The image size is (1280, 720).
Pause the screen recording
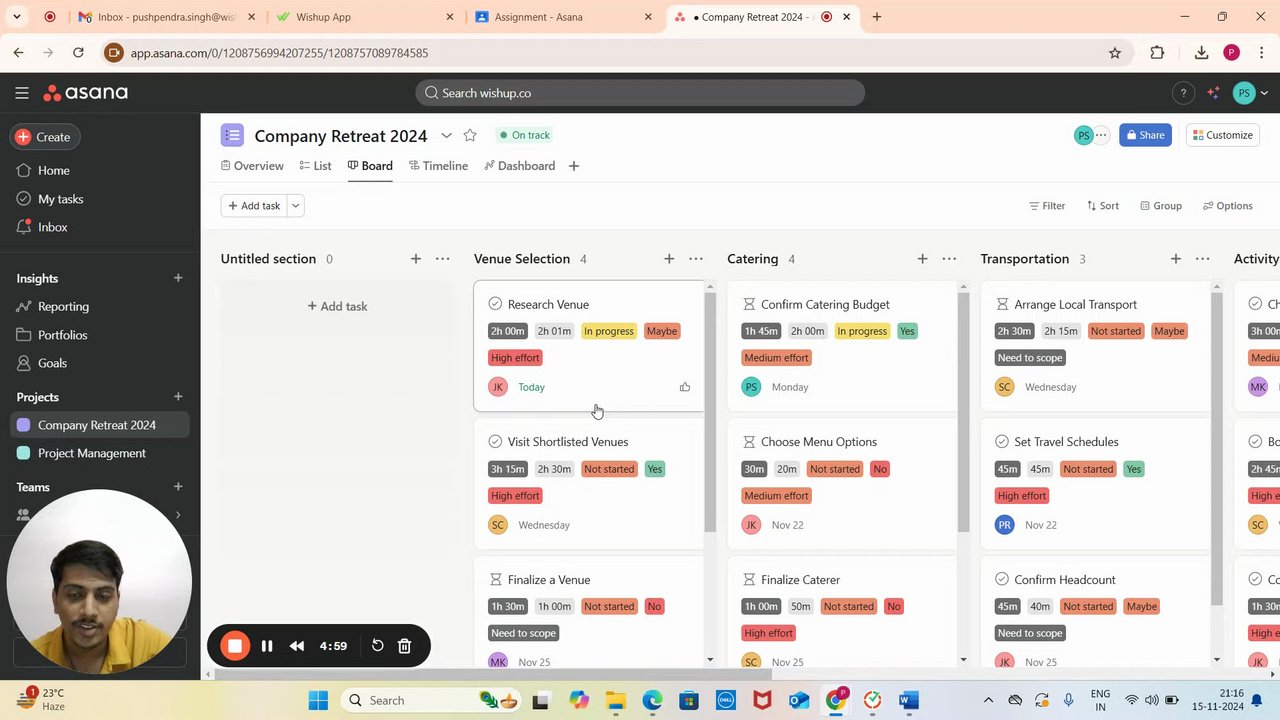tap(267, 646)
